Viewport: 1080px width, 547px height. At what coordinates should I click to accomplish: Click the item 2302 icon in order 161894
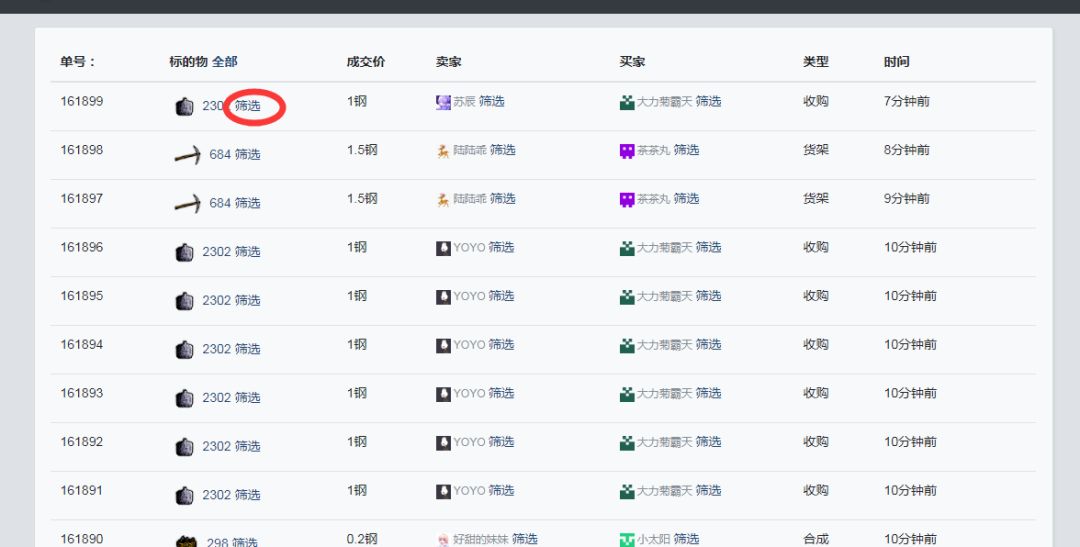[184, 350]
